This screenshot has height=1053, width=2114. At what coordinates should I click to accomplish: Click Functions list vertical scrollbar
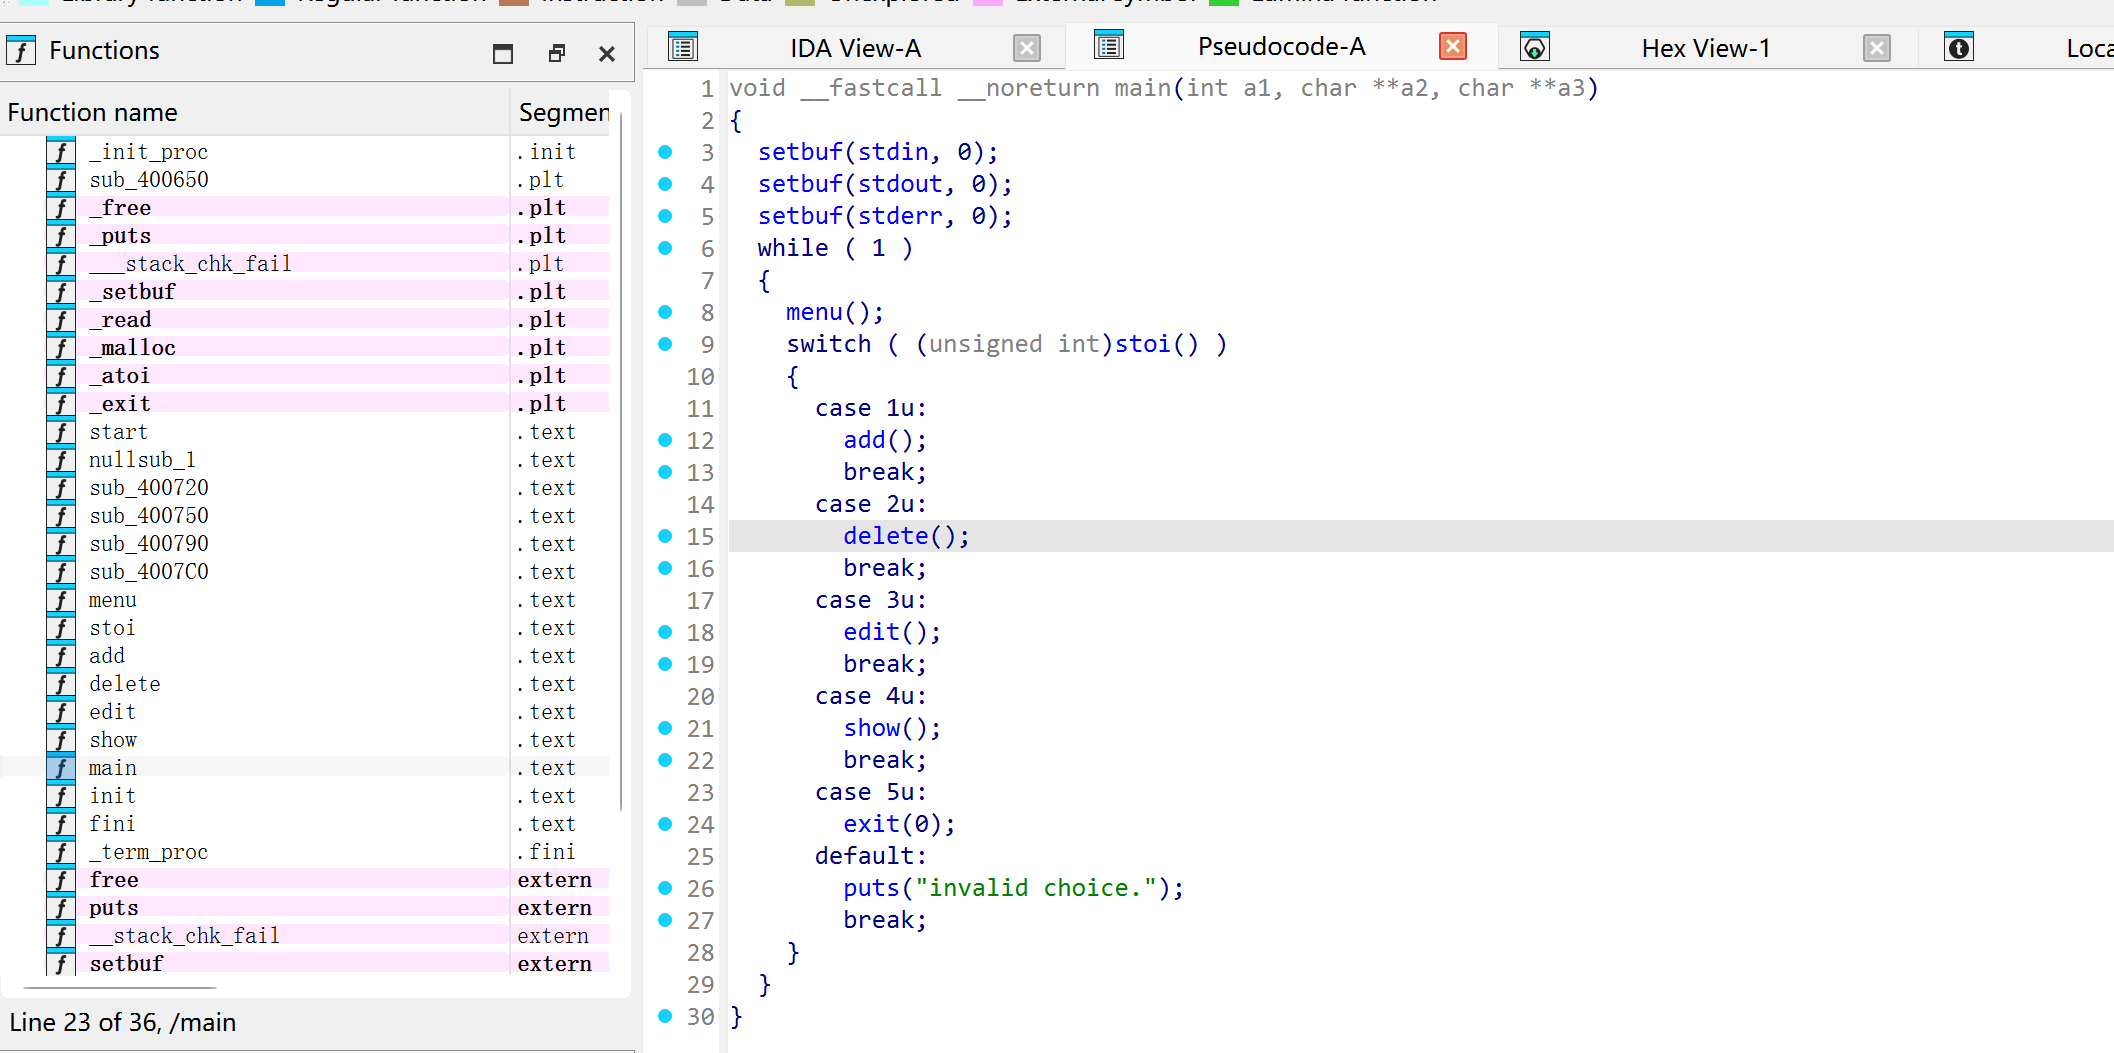621,460
